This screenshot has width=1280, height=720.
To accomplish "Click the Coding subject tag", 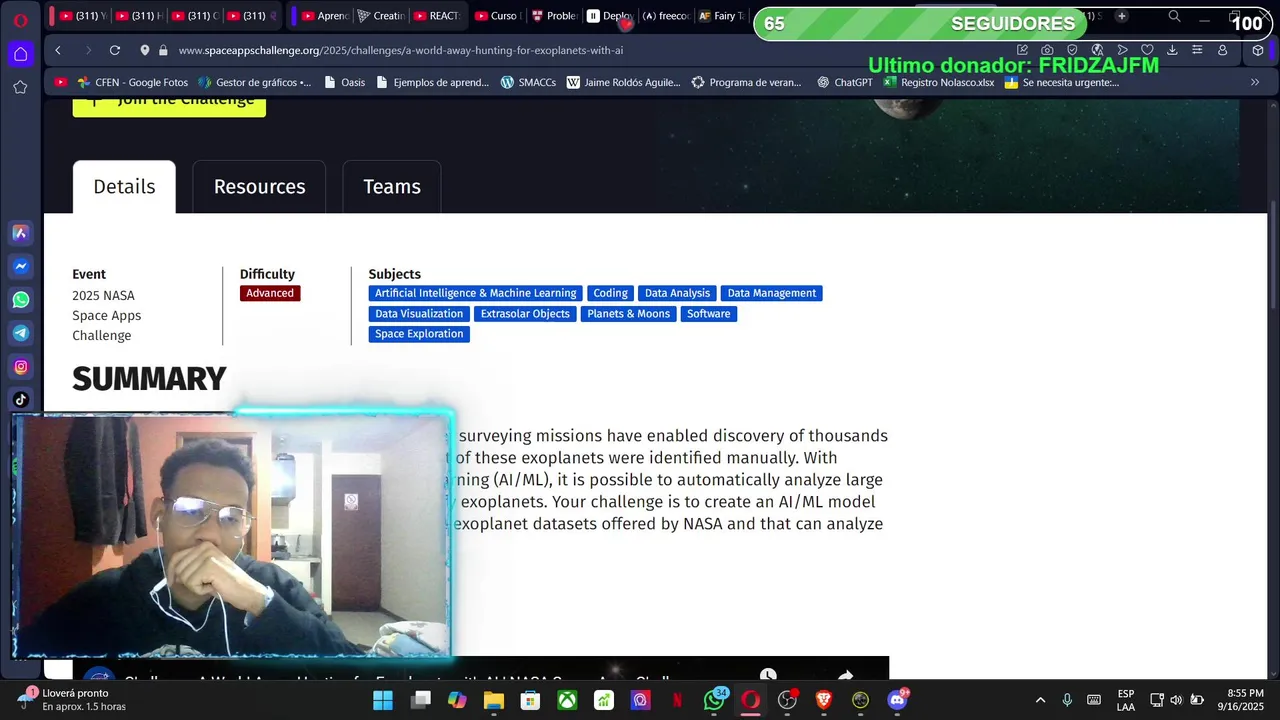I will [610, 293].
